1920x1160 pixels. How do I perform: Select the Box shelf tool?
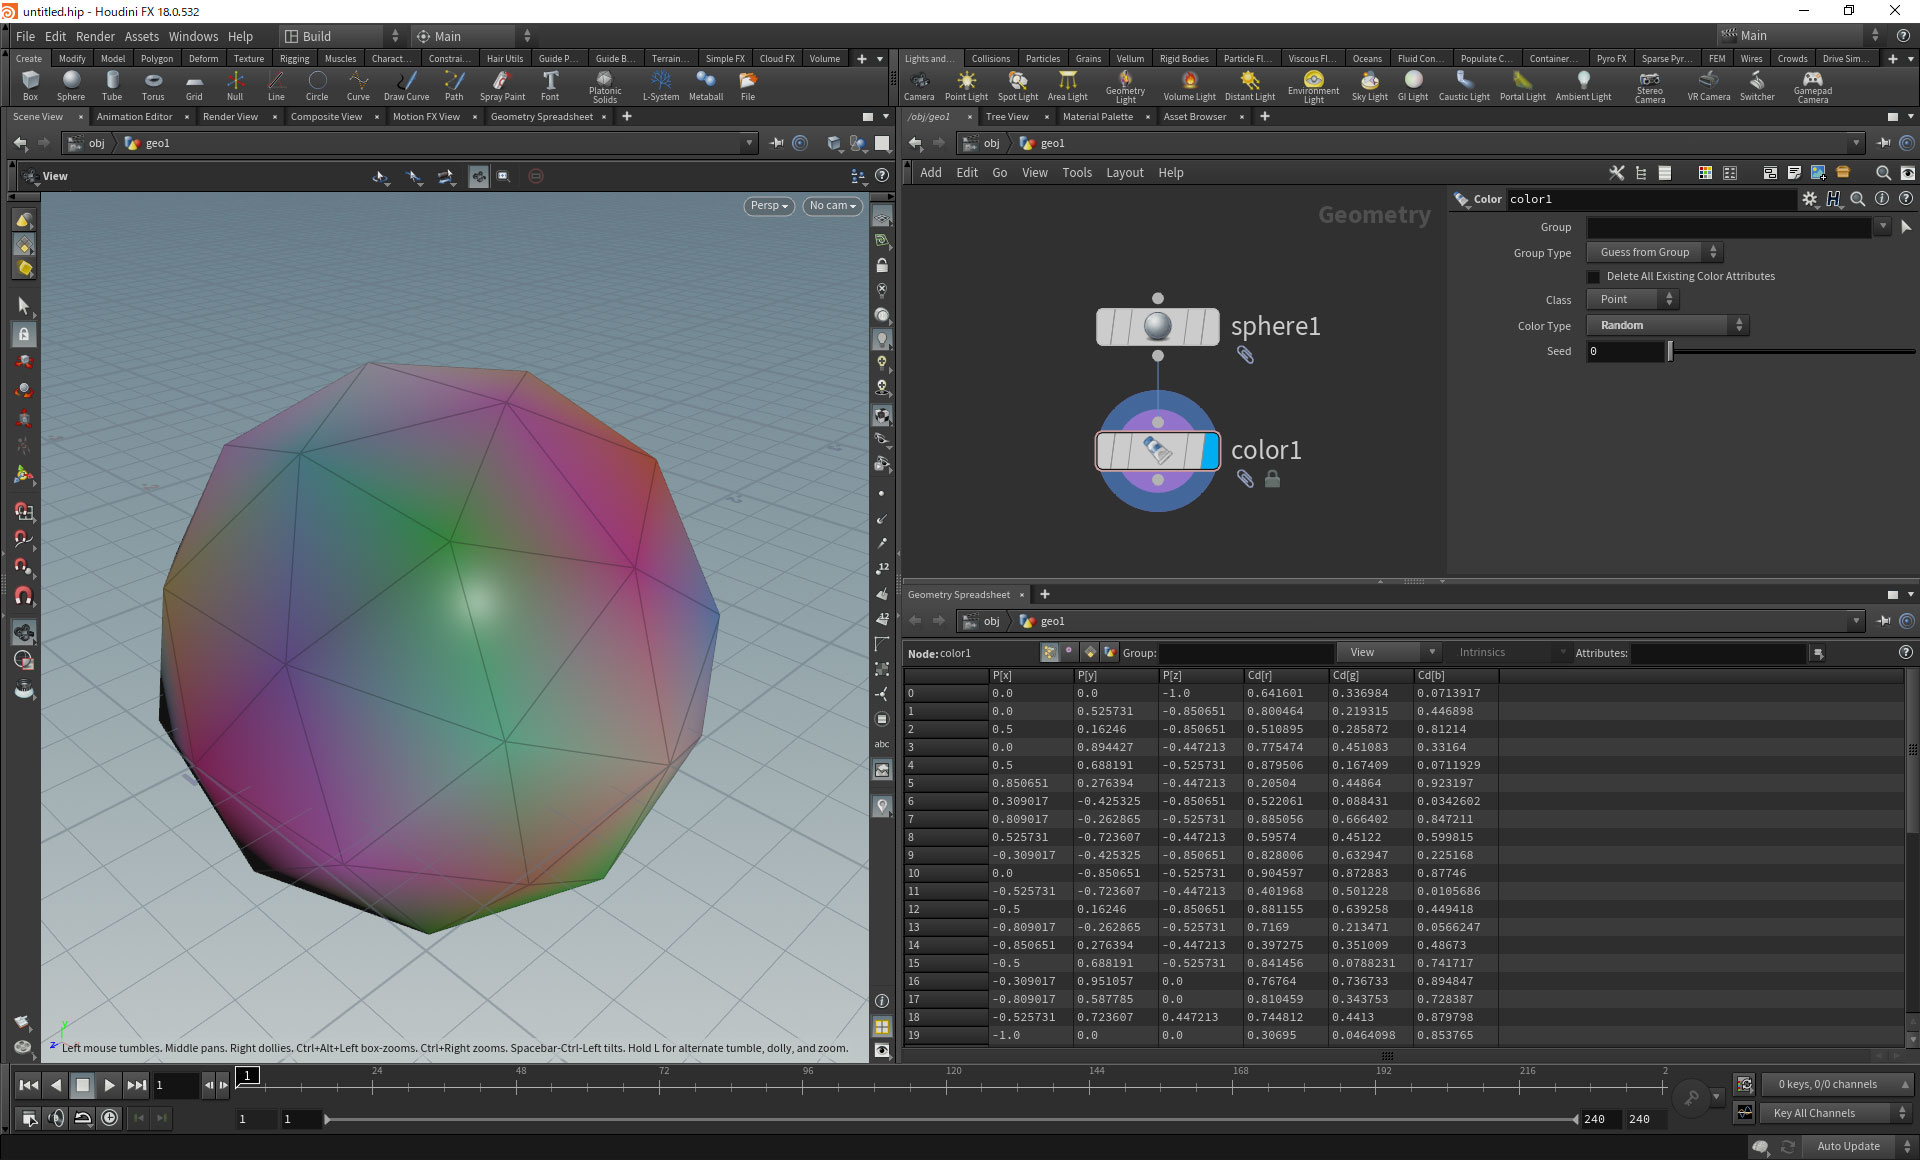[x=30, y=85]
